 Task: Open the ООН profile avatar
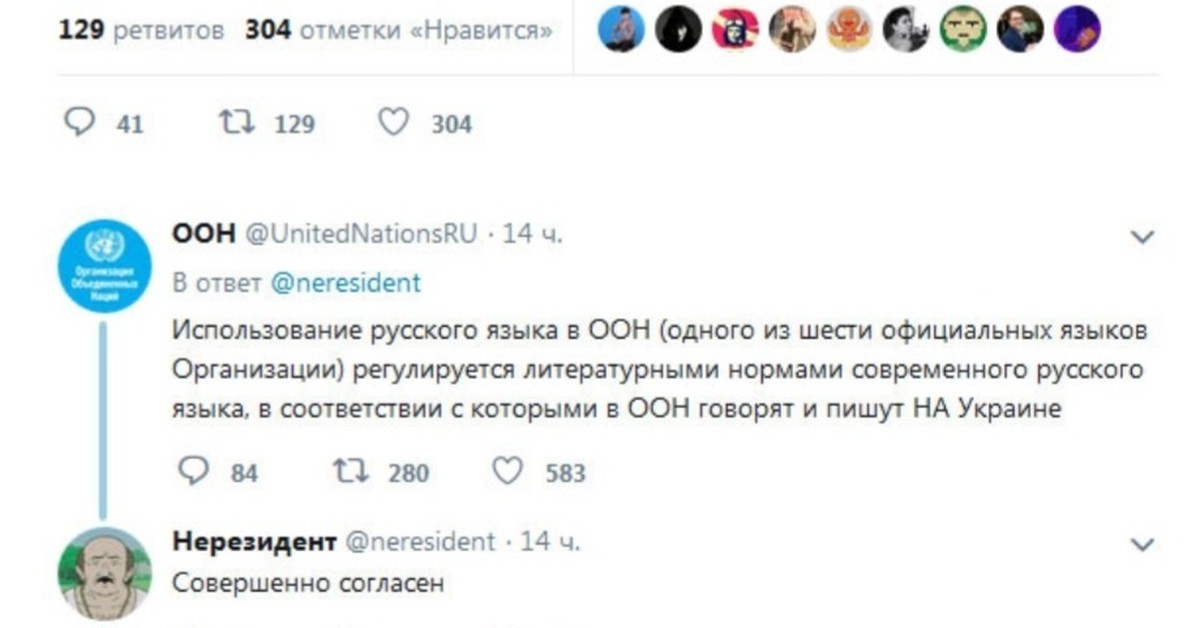[104, 266]
